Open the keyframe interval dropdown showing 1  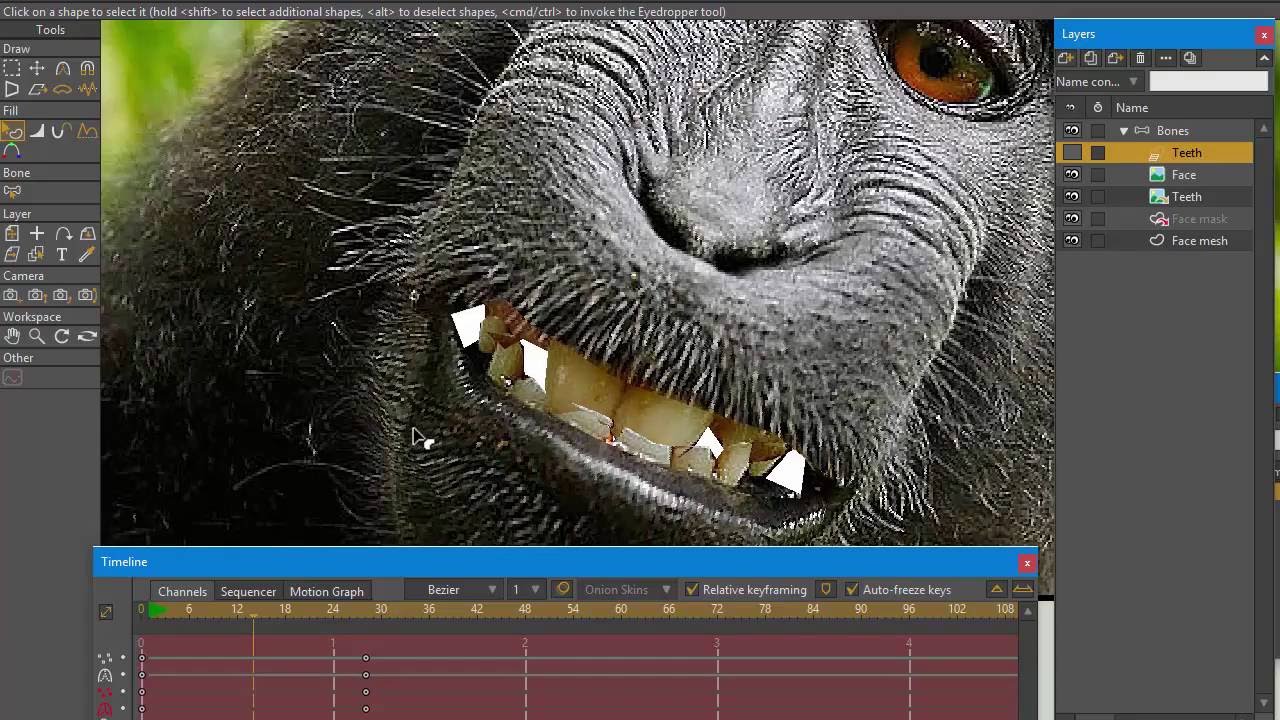[x=524, y=590]
